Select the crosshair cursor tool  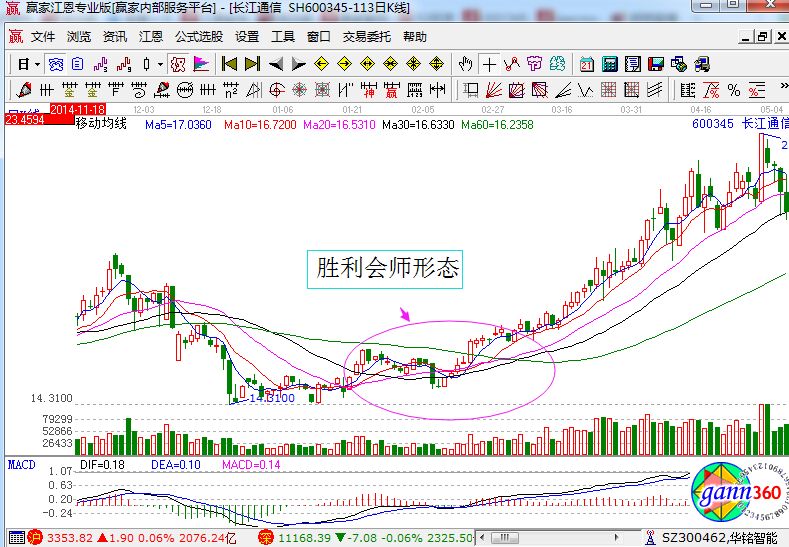tap(488, 64)
